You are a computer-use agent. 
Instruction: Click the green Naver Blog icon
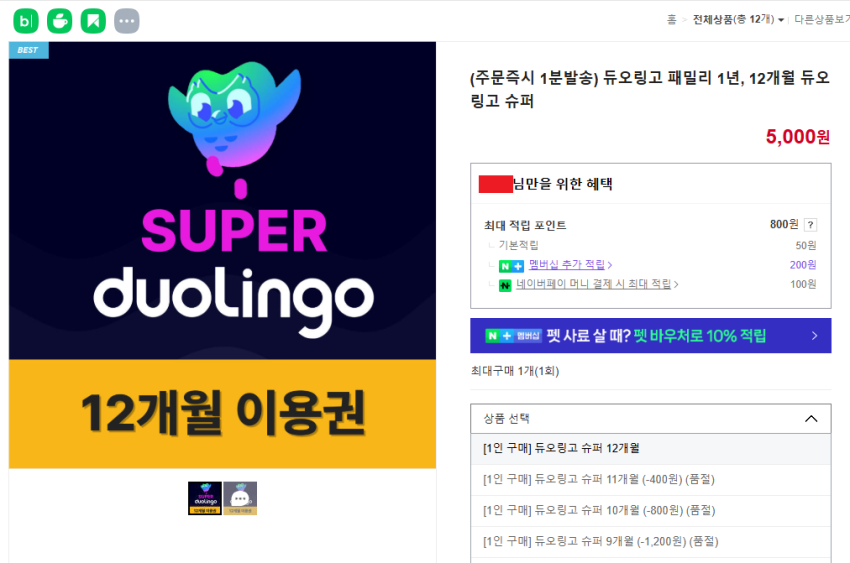point(26,21)
